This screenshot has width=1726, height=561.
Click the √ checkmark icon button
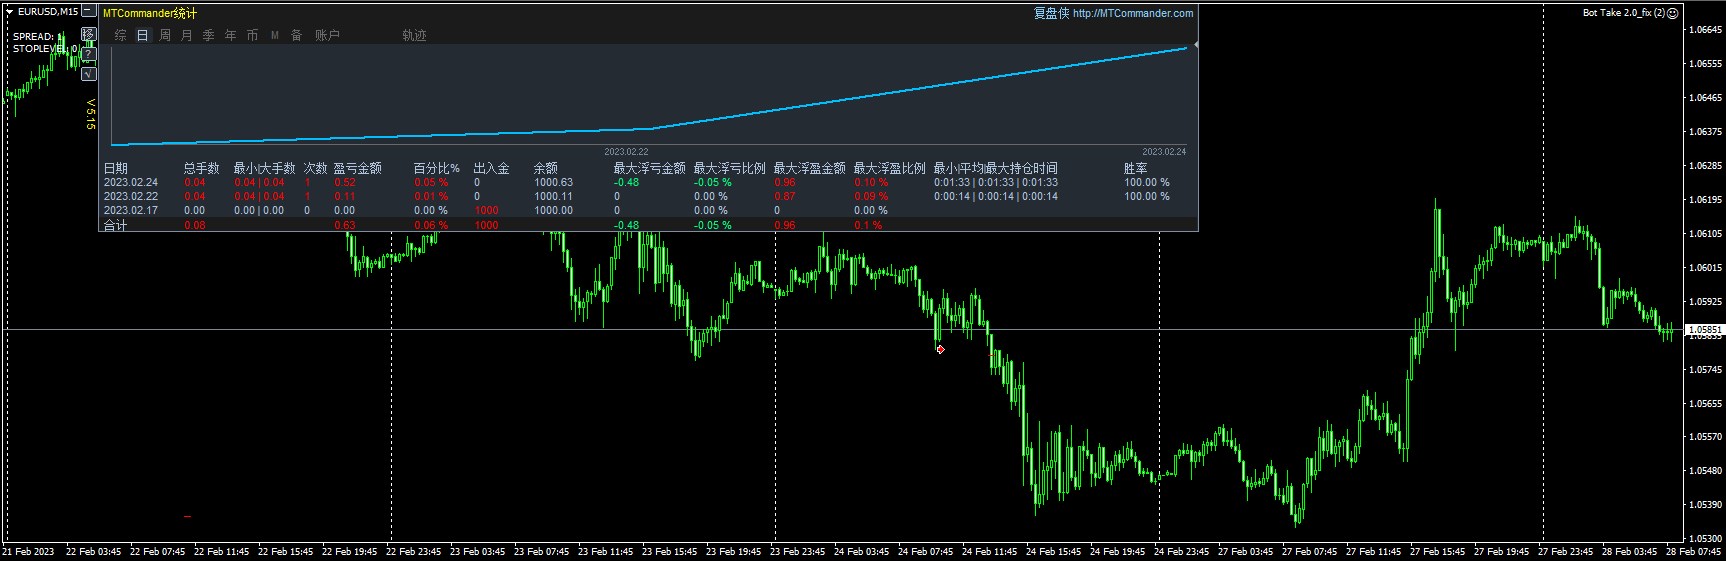click(88, 73)
